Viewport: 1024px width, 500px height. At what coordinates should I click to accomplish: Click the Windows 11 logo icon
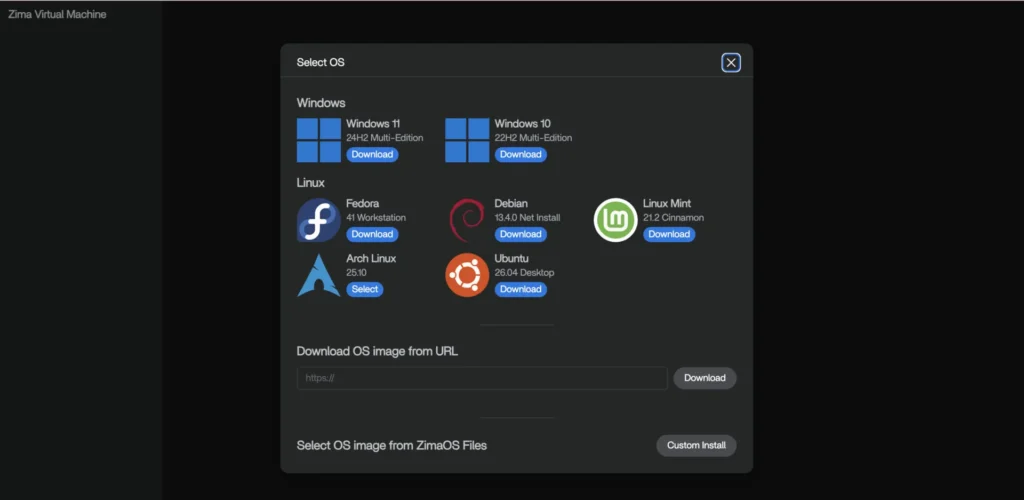[319, 140]
